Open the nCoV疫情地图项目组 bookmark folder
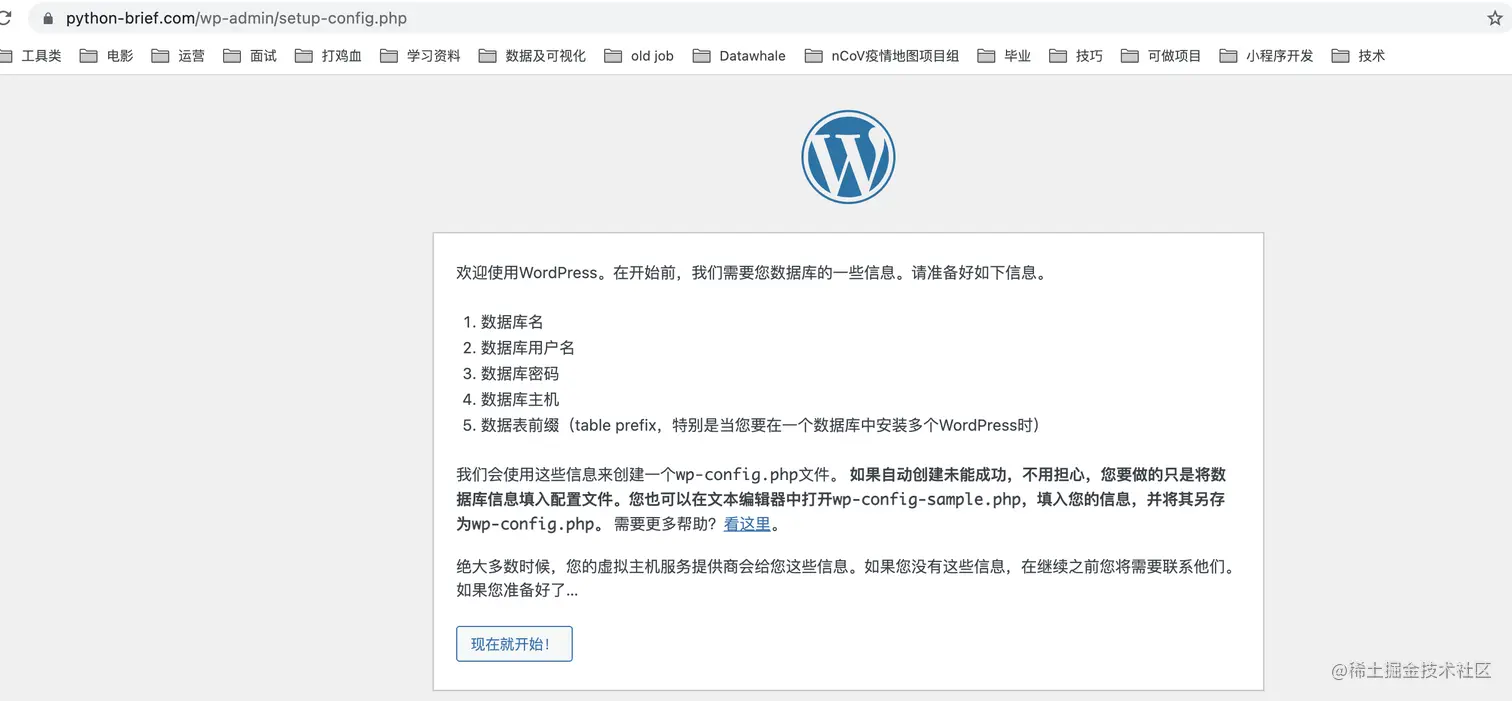Viewport: 1512px width, 701px height. tap(882, 56)
